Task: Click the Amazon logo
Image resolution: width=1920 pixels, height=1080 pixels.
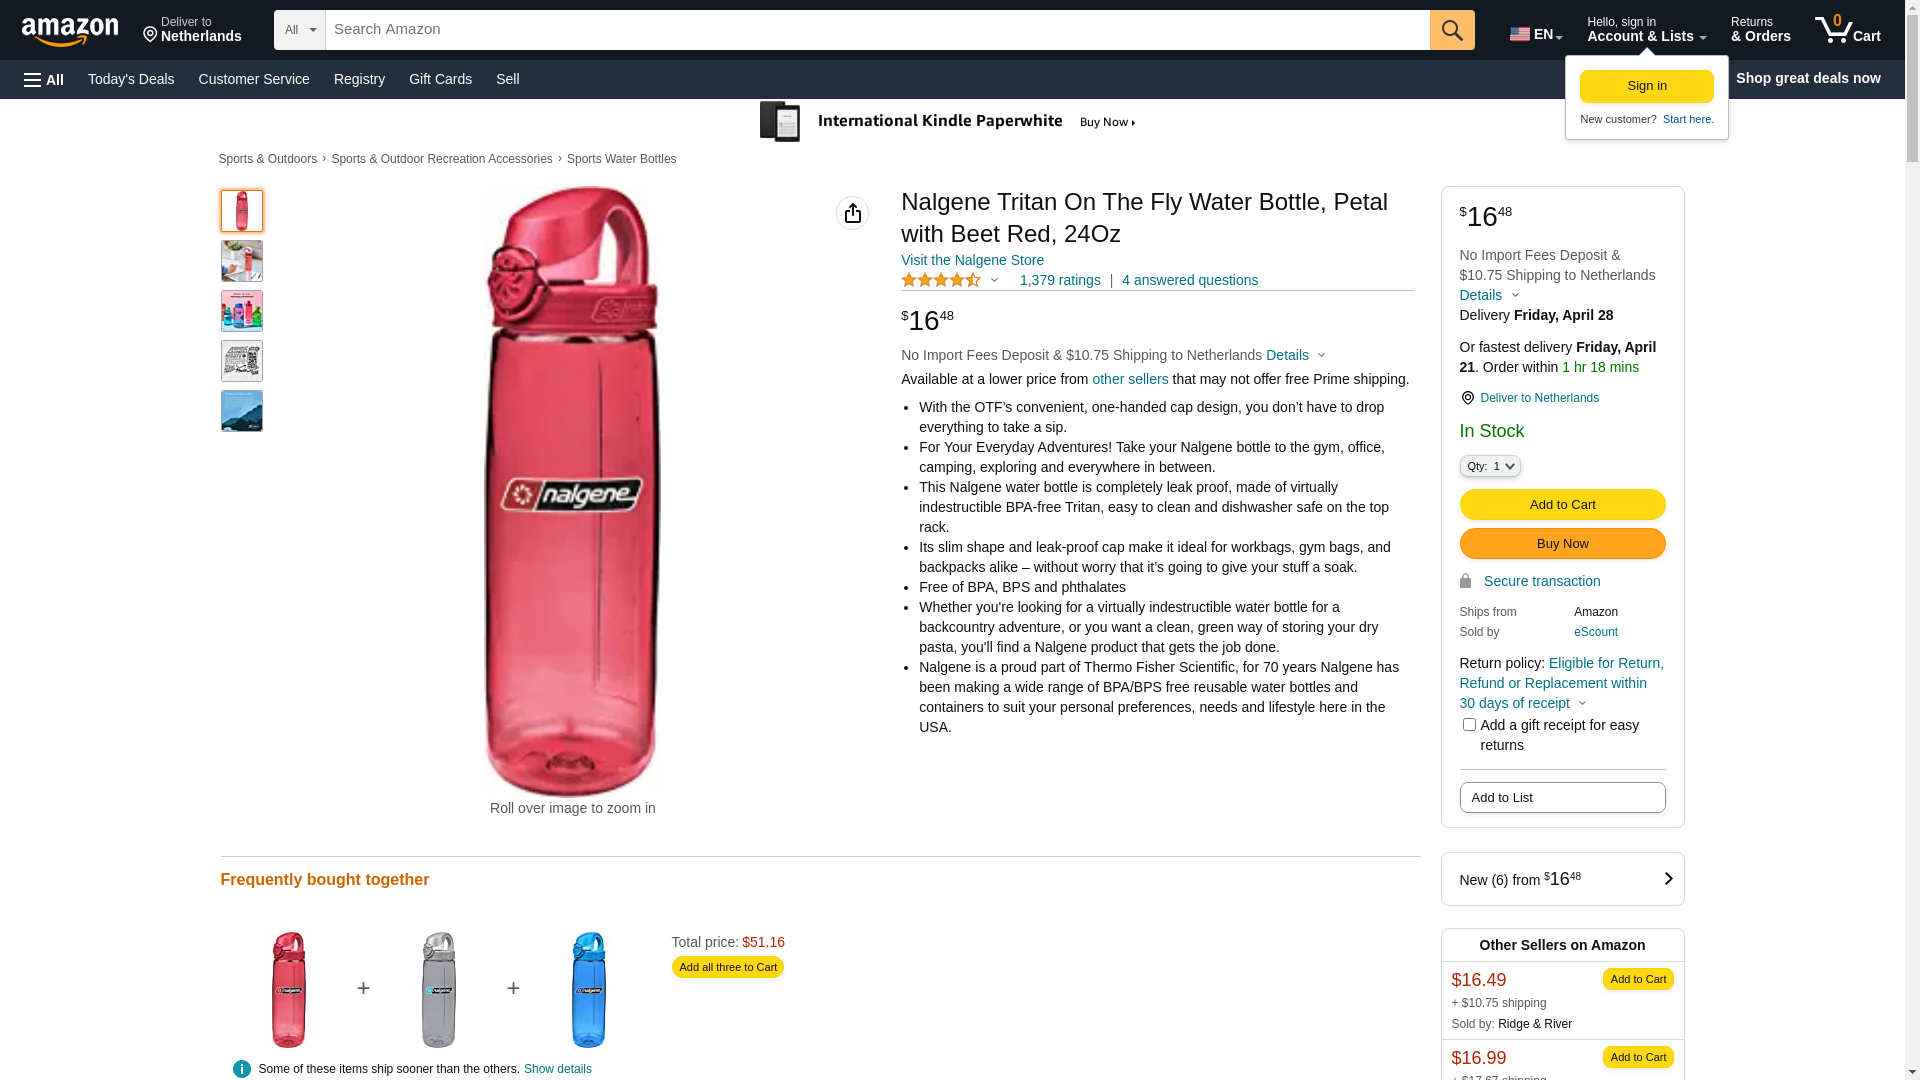Action: pos(70,31)
